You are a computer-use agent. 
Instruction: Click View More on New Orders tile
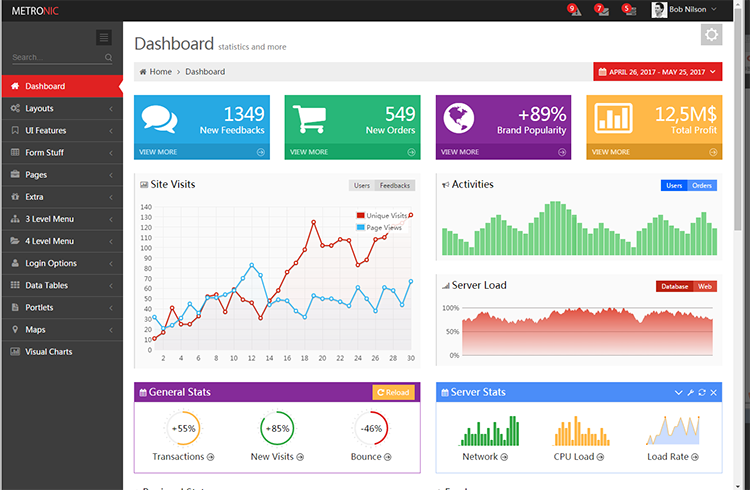coord(352,152)
